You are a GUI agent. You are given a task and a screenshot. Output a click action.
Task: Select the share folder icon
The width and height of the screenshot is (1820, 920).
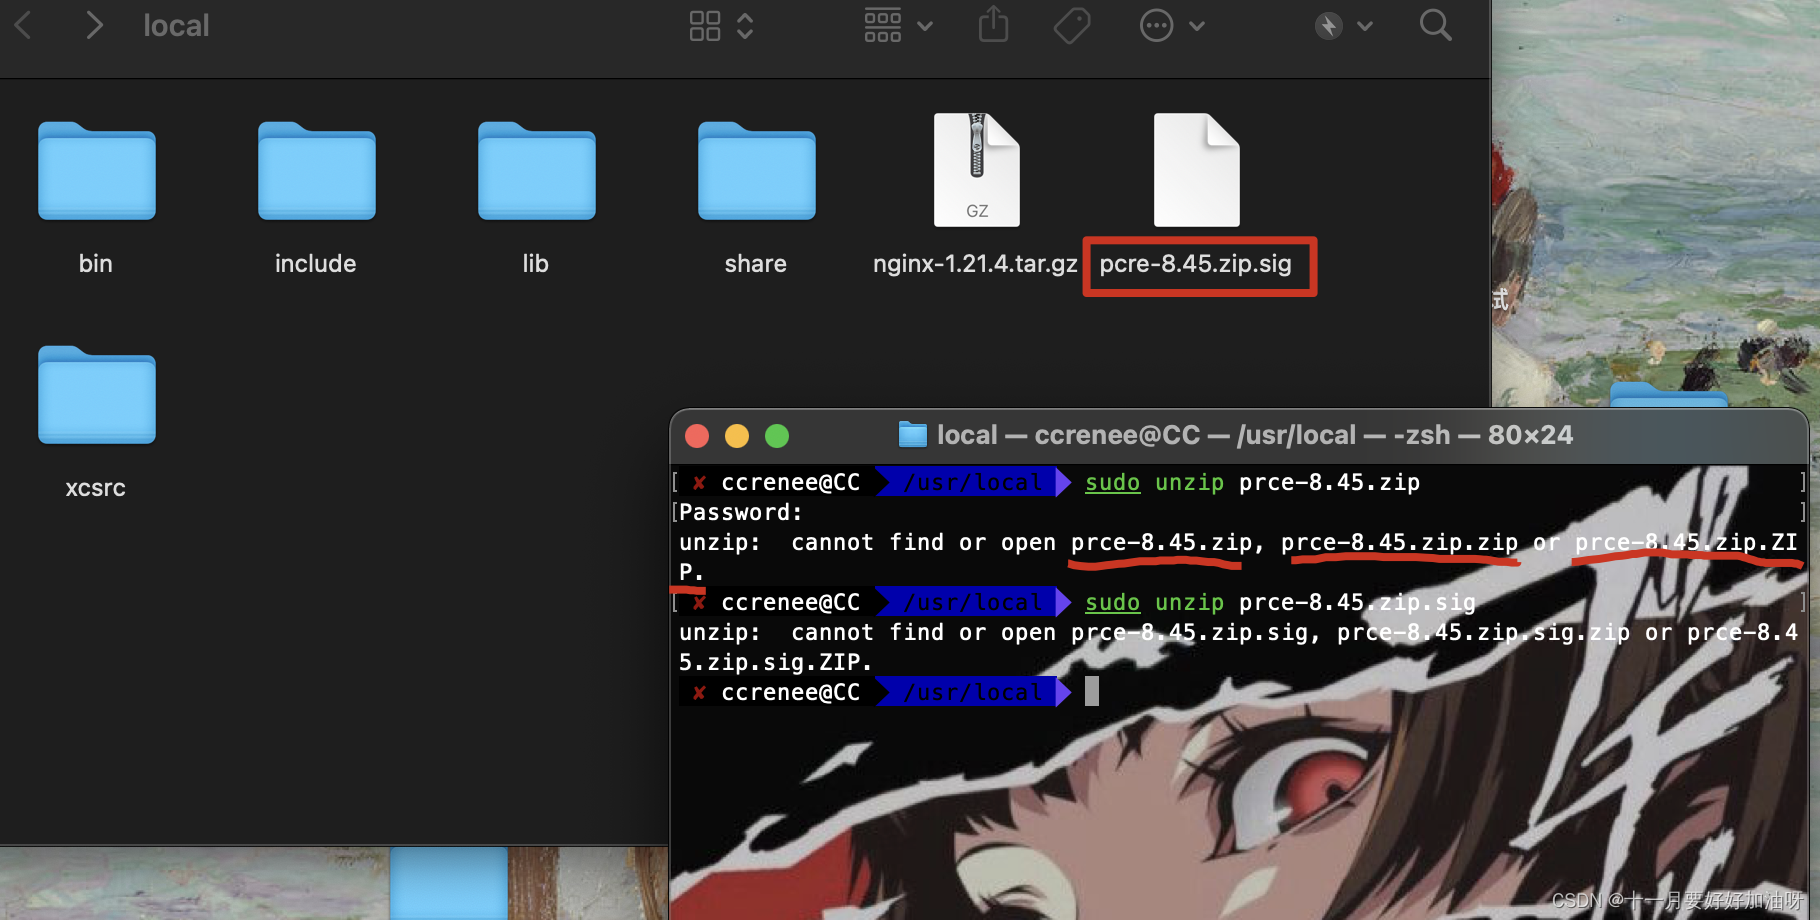coord(756,171)
